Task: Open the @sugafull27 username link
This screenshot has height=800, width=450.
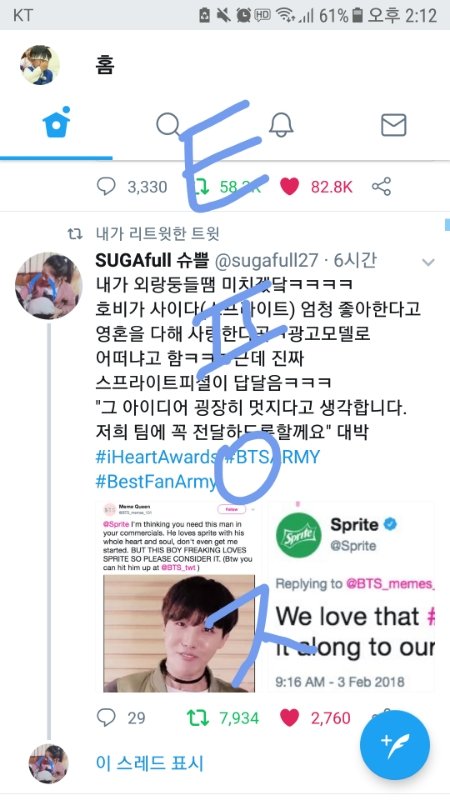Action: (x=266, y=261)
